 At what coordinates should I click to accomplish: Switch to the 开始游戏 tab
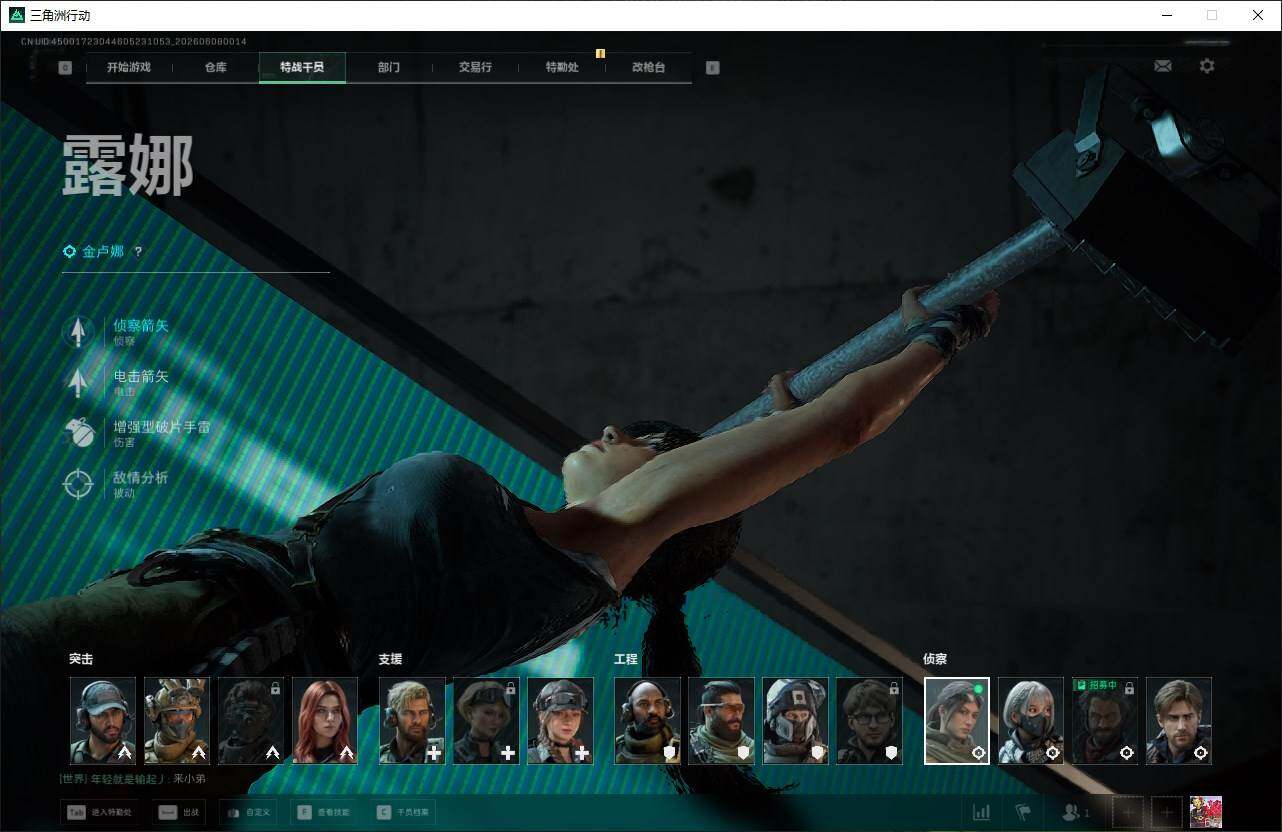129,68
